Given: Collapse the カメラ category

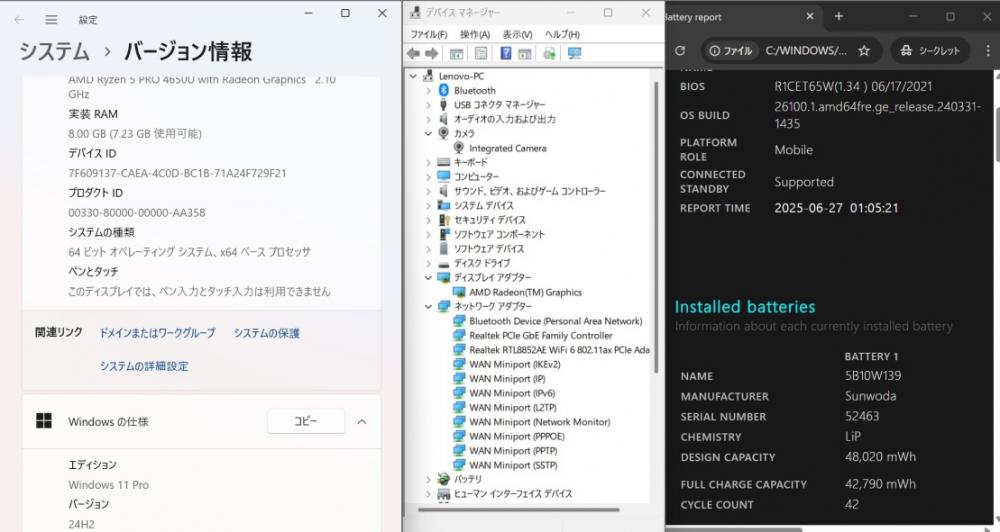Looking at the screenshot, I should pos(429,133).
